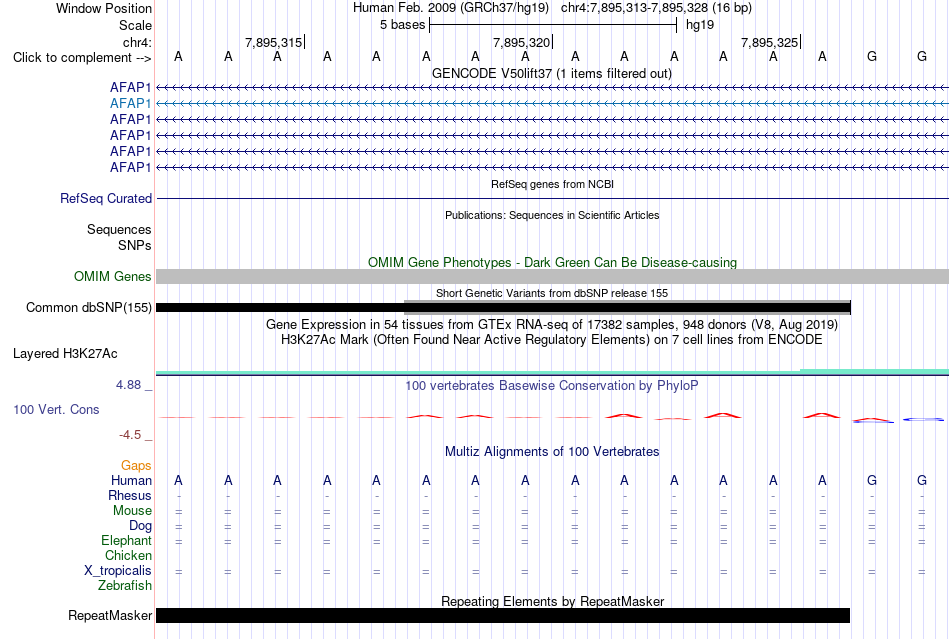
Task: Select the Mouse species label
Action: pos(132,511)
